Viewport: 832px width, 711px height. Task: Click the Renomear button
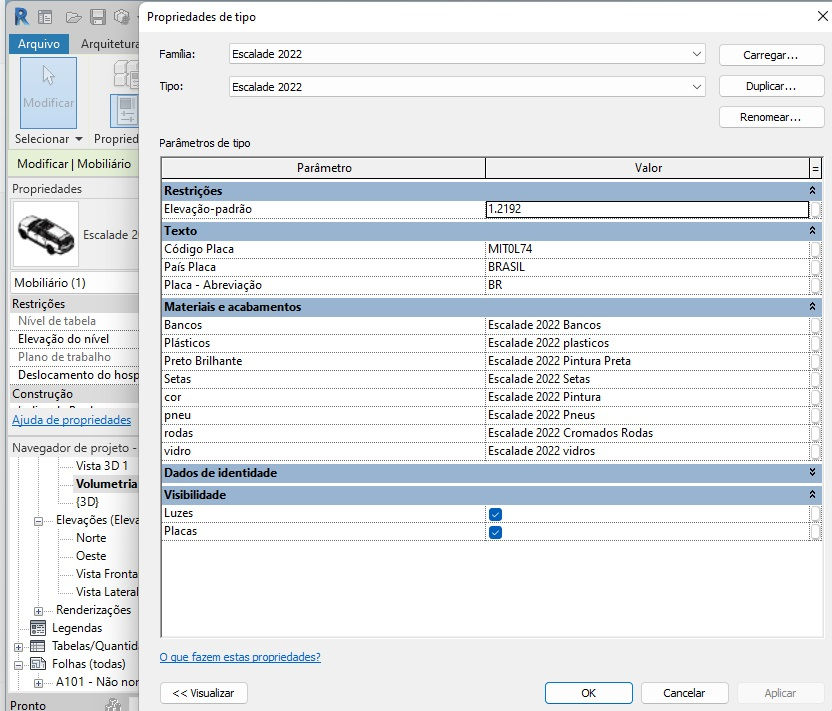coord(770,117)
